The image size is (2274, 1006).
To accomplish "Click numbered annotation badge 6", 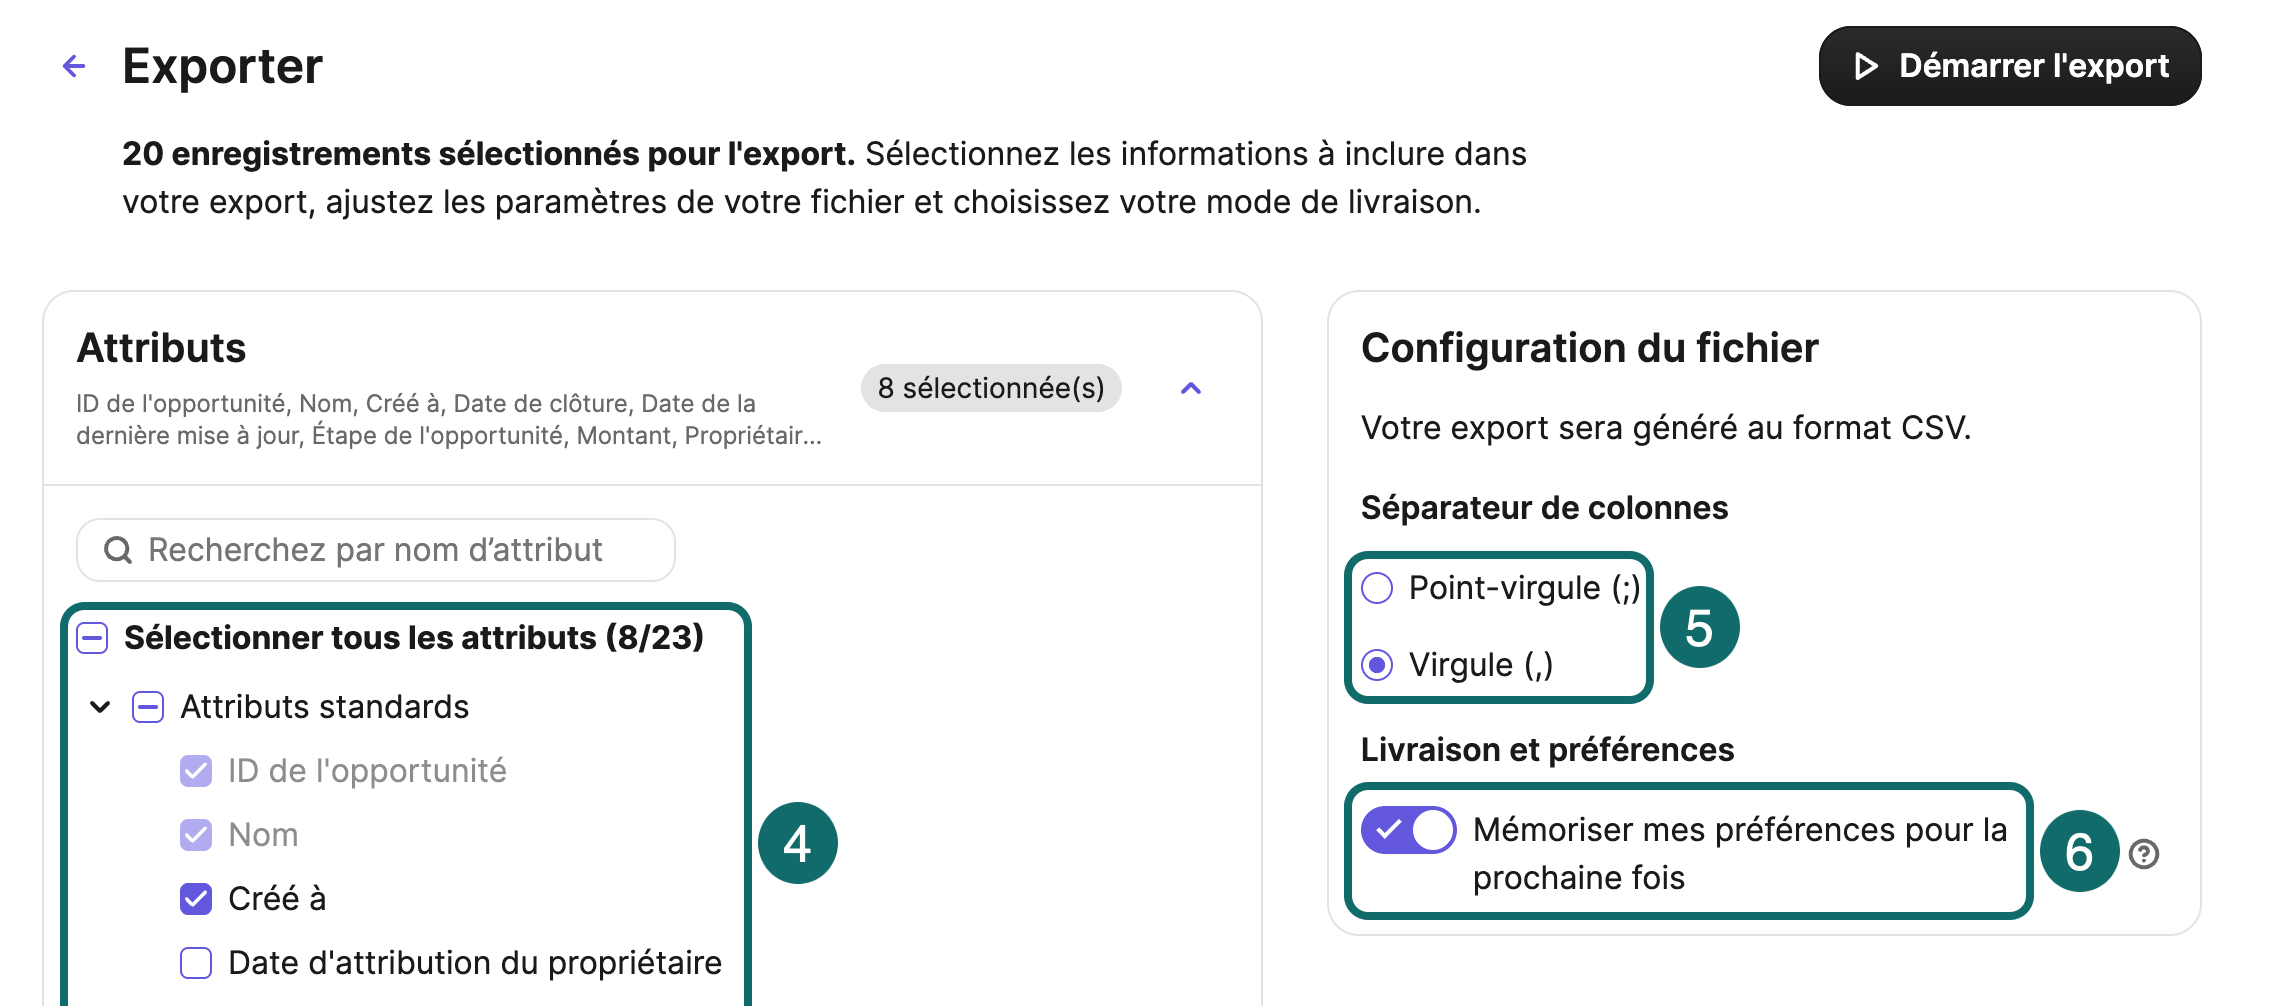I will (2079, 851).
